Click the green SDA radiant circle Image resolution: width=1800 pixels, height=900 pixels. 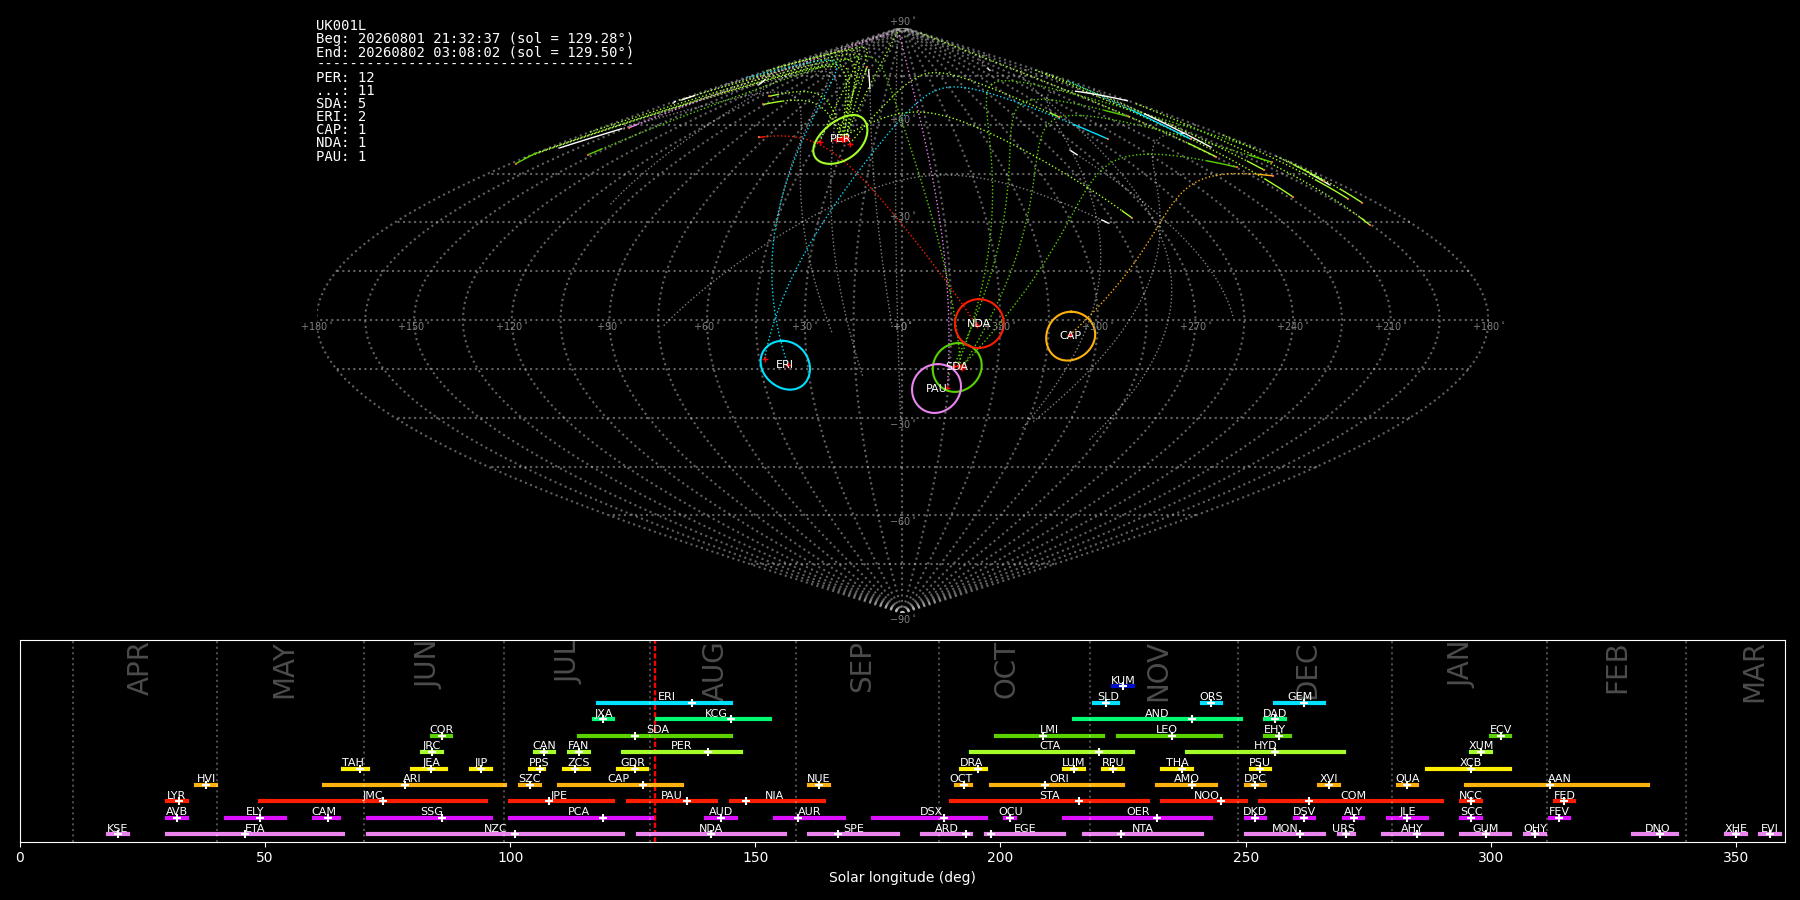(x=957, y=367)
